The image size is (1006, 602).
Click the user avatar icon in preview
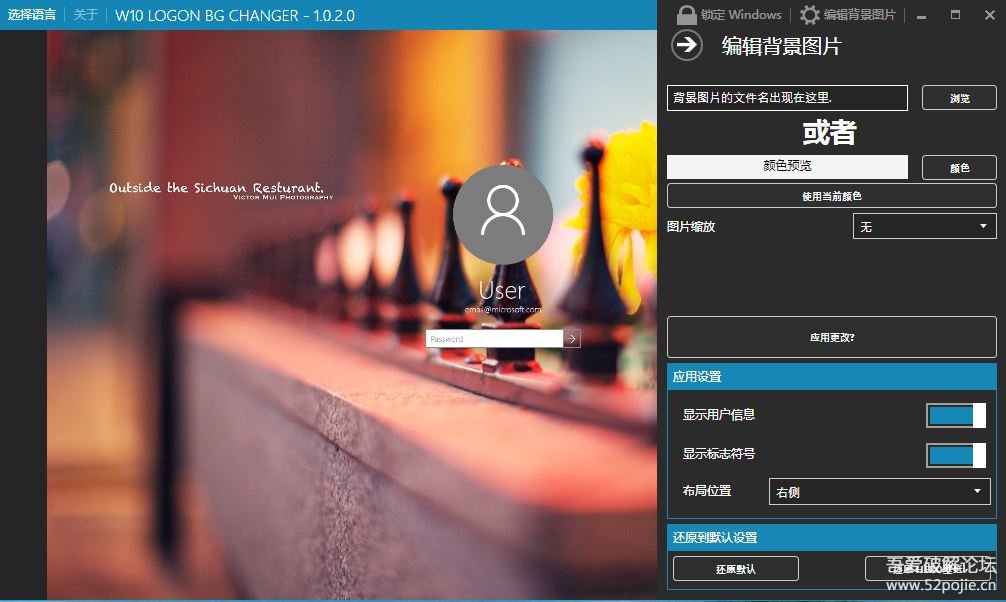pyautogui.click(x=502, y=214)
